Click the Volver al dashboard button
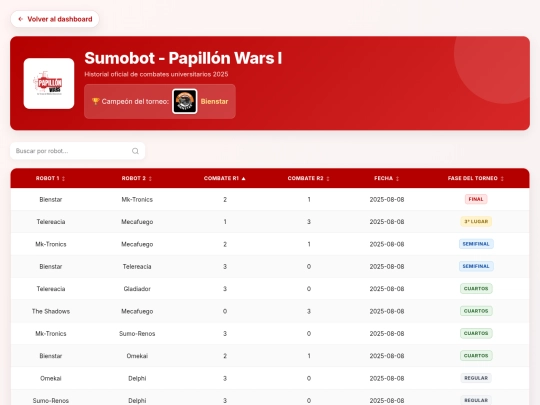540x405 pixels. click(x=55, y=19)
